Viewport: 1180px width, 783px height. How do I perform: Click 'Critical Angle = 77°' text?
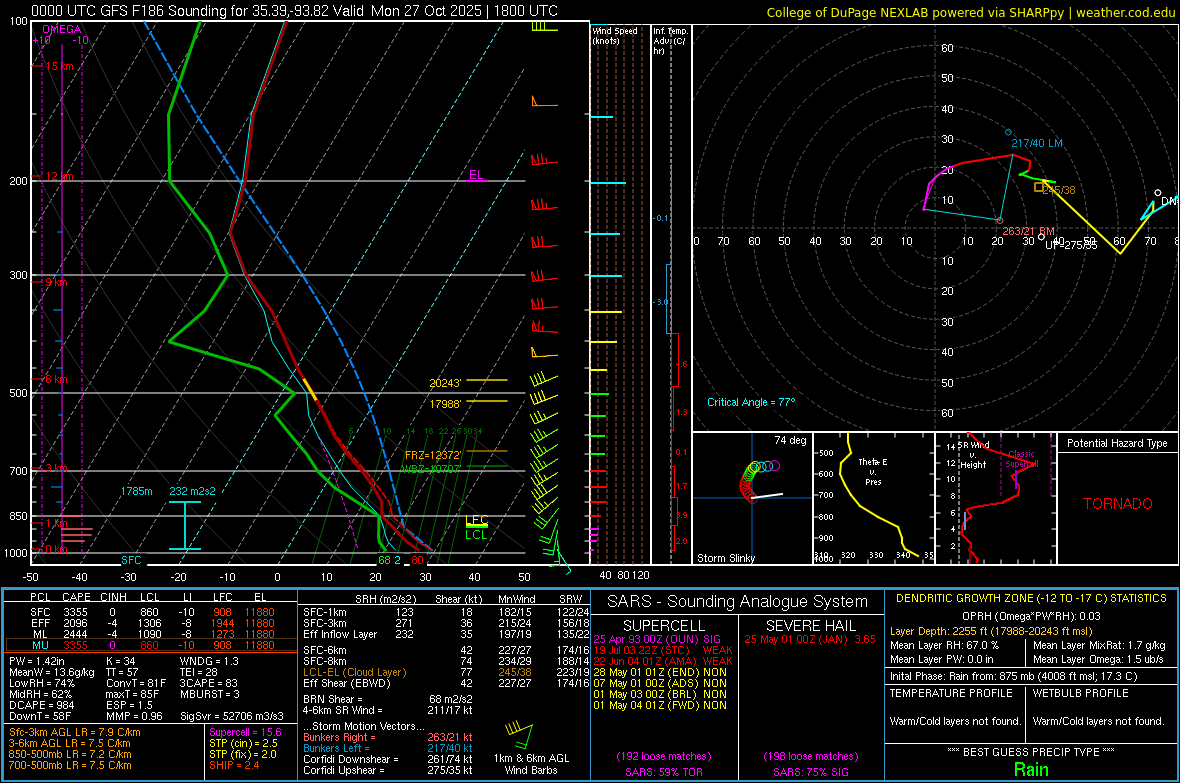[751, 402]
